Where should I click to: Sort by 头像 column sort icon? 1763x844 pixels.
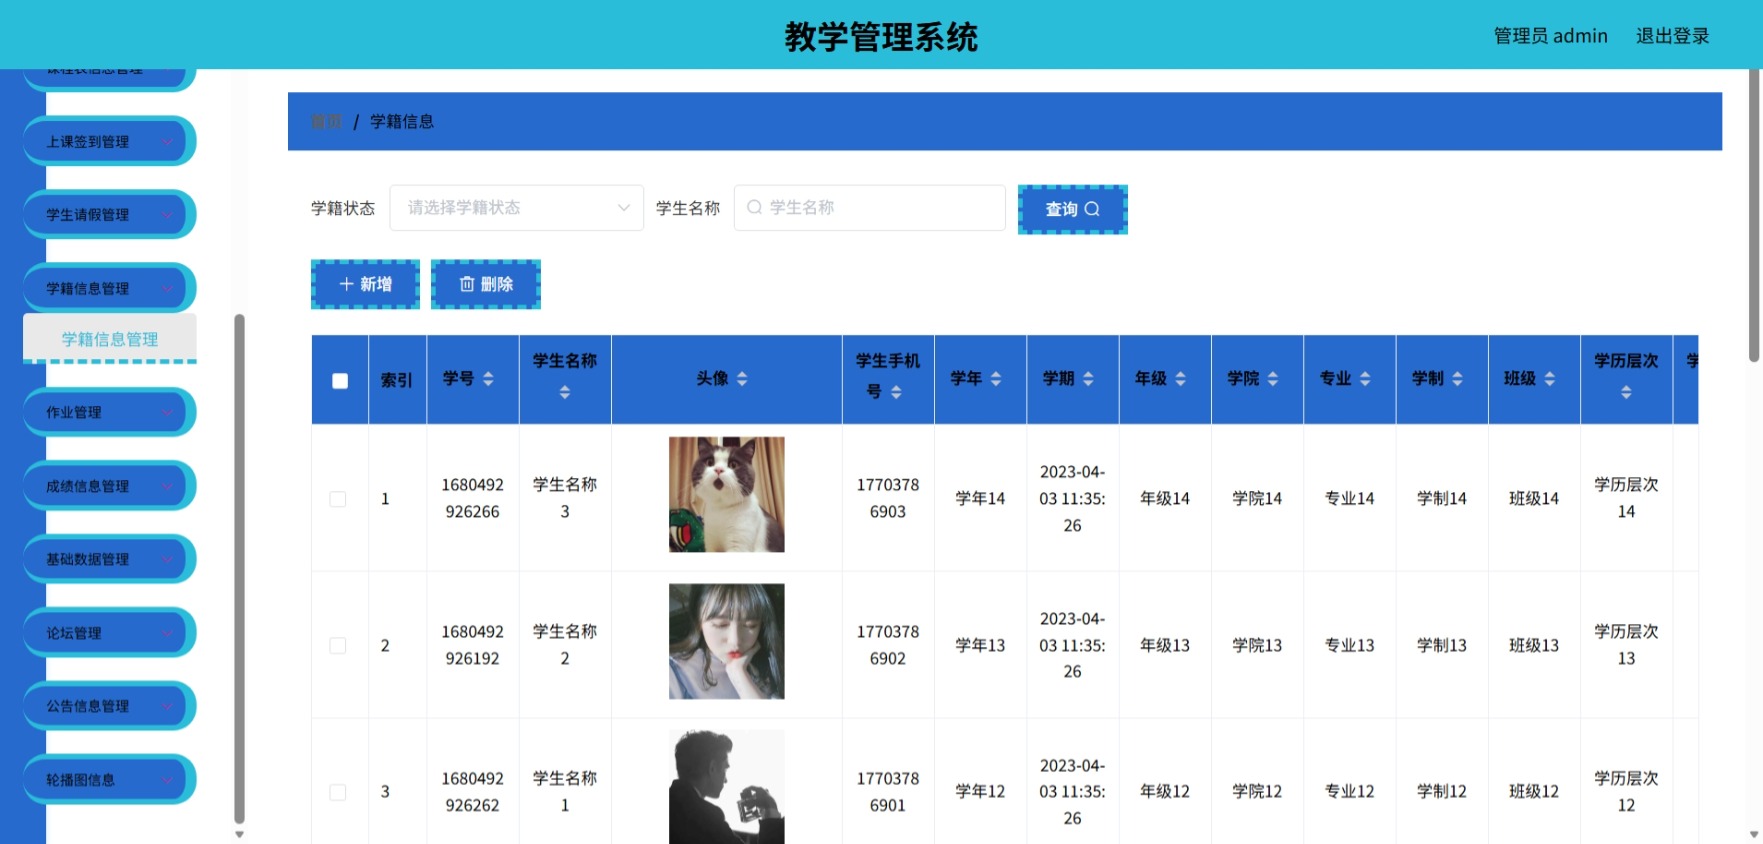click(742, 379)
